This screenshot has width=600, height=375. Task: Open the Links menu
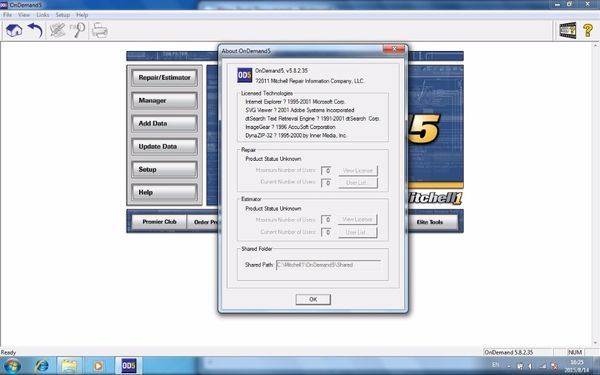click(43, 15)
